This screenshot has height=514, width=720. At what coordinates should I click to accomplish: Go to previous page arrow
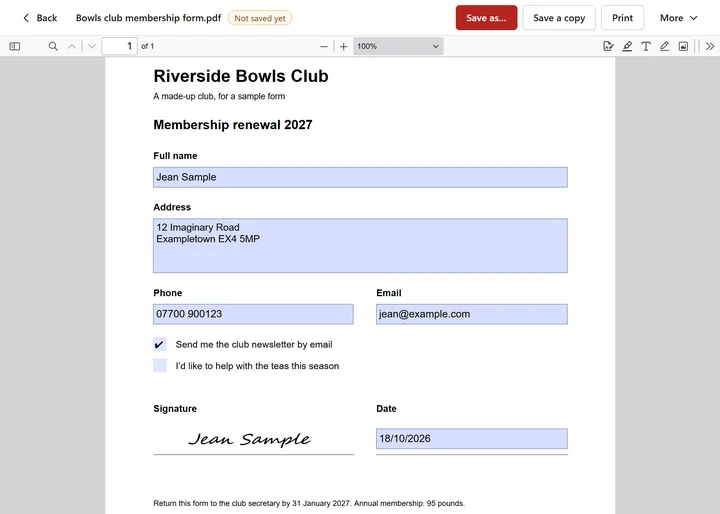click(x=72, y=46)
